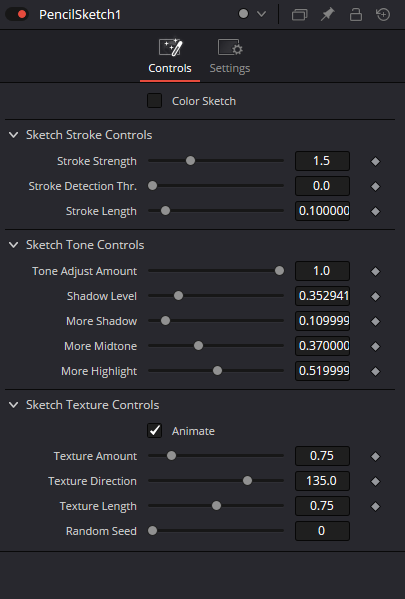405x599 pixels.
Task: Add keyframe for Stroke Length
Action: (x=376, y=211)
